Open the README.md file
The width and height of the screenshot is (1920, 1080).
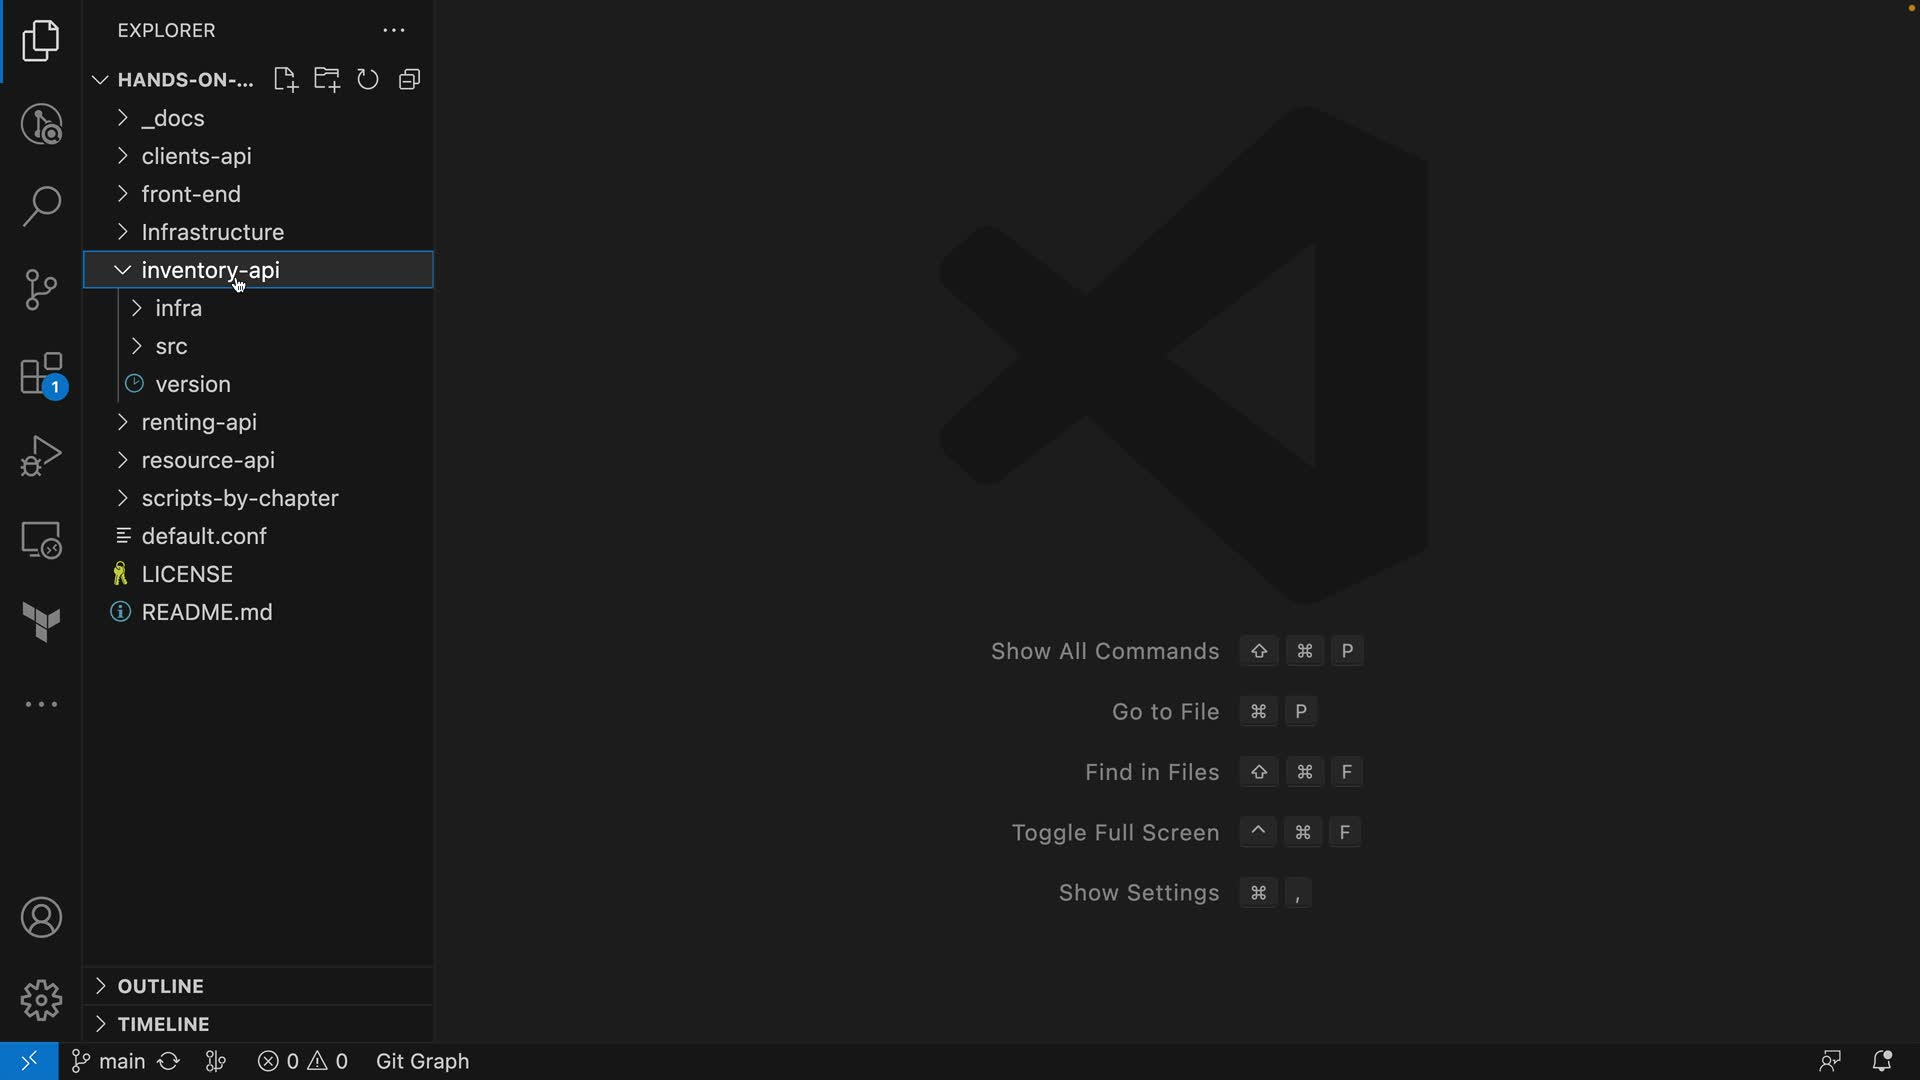[x=207, y=612]
